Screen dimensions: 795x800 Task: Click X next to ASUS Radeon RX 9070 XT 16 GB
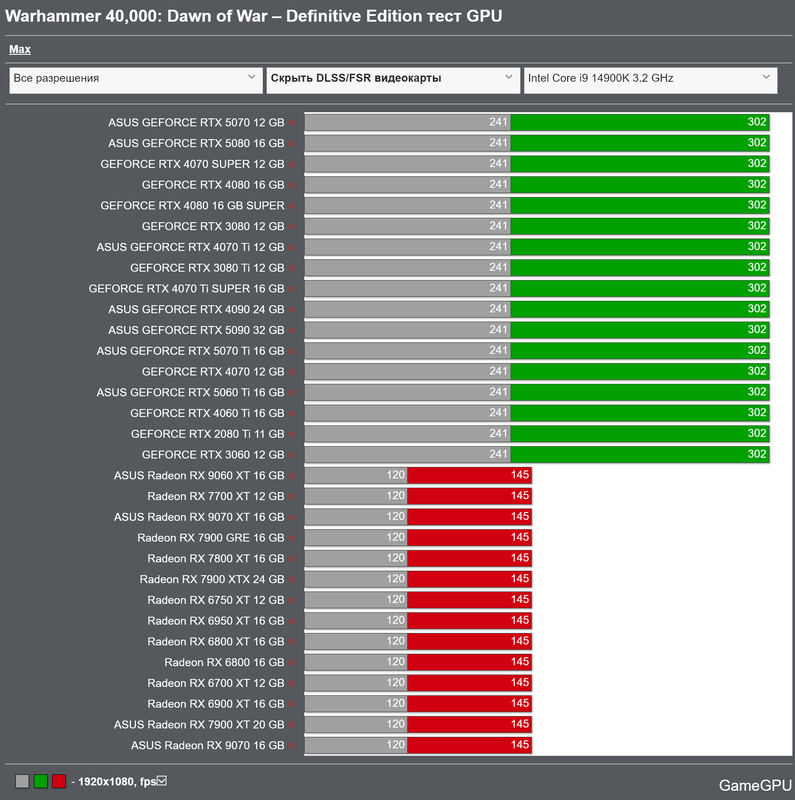[291, 517]
